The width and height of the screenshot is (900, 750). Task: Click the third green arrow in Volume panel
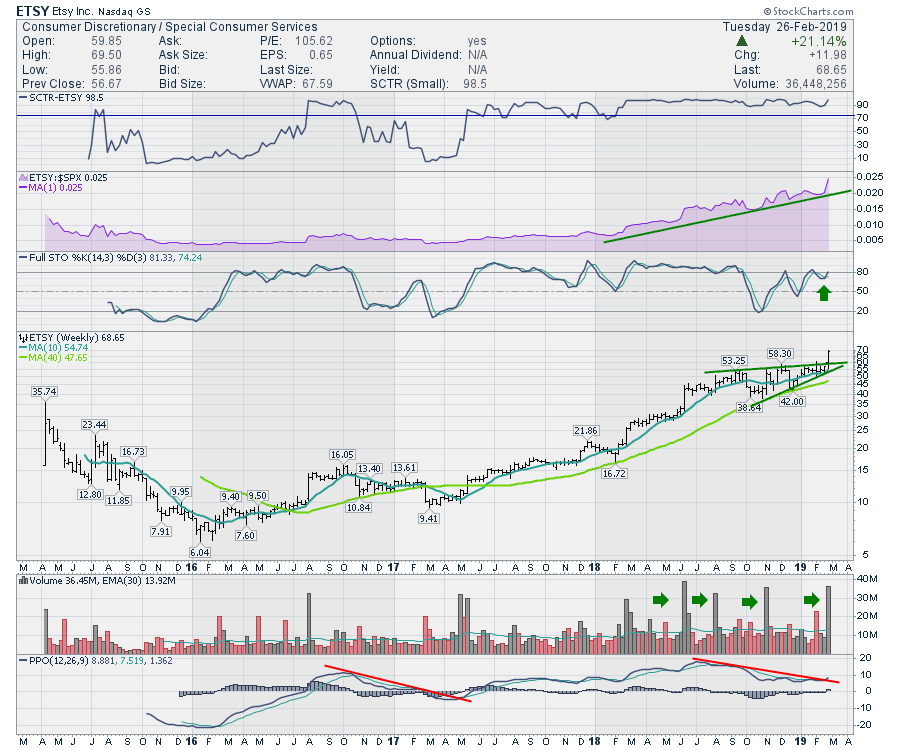pos(749,601)
